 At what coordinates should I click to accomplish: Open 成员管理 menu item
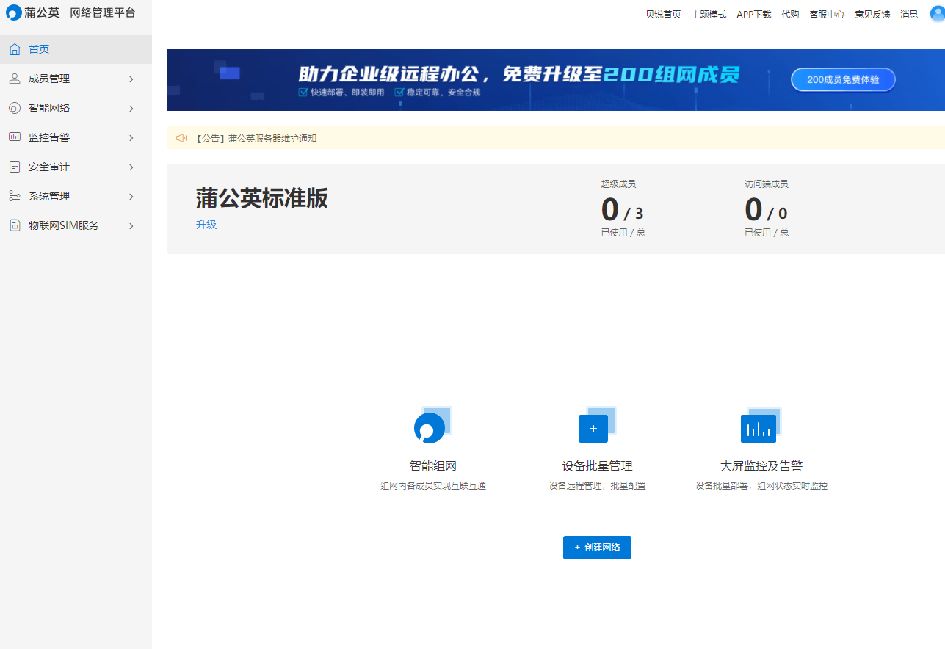[x=76, y=78]
